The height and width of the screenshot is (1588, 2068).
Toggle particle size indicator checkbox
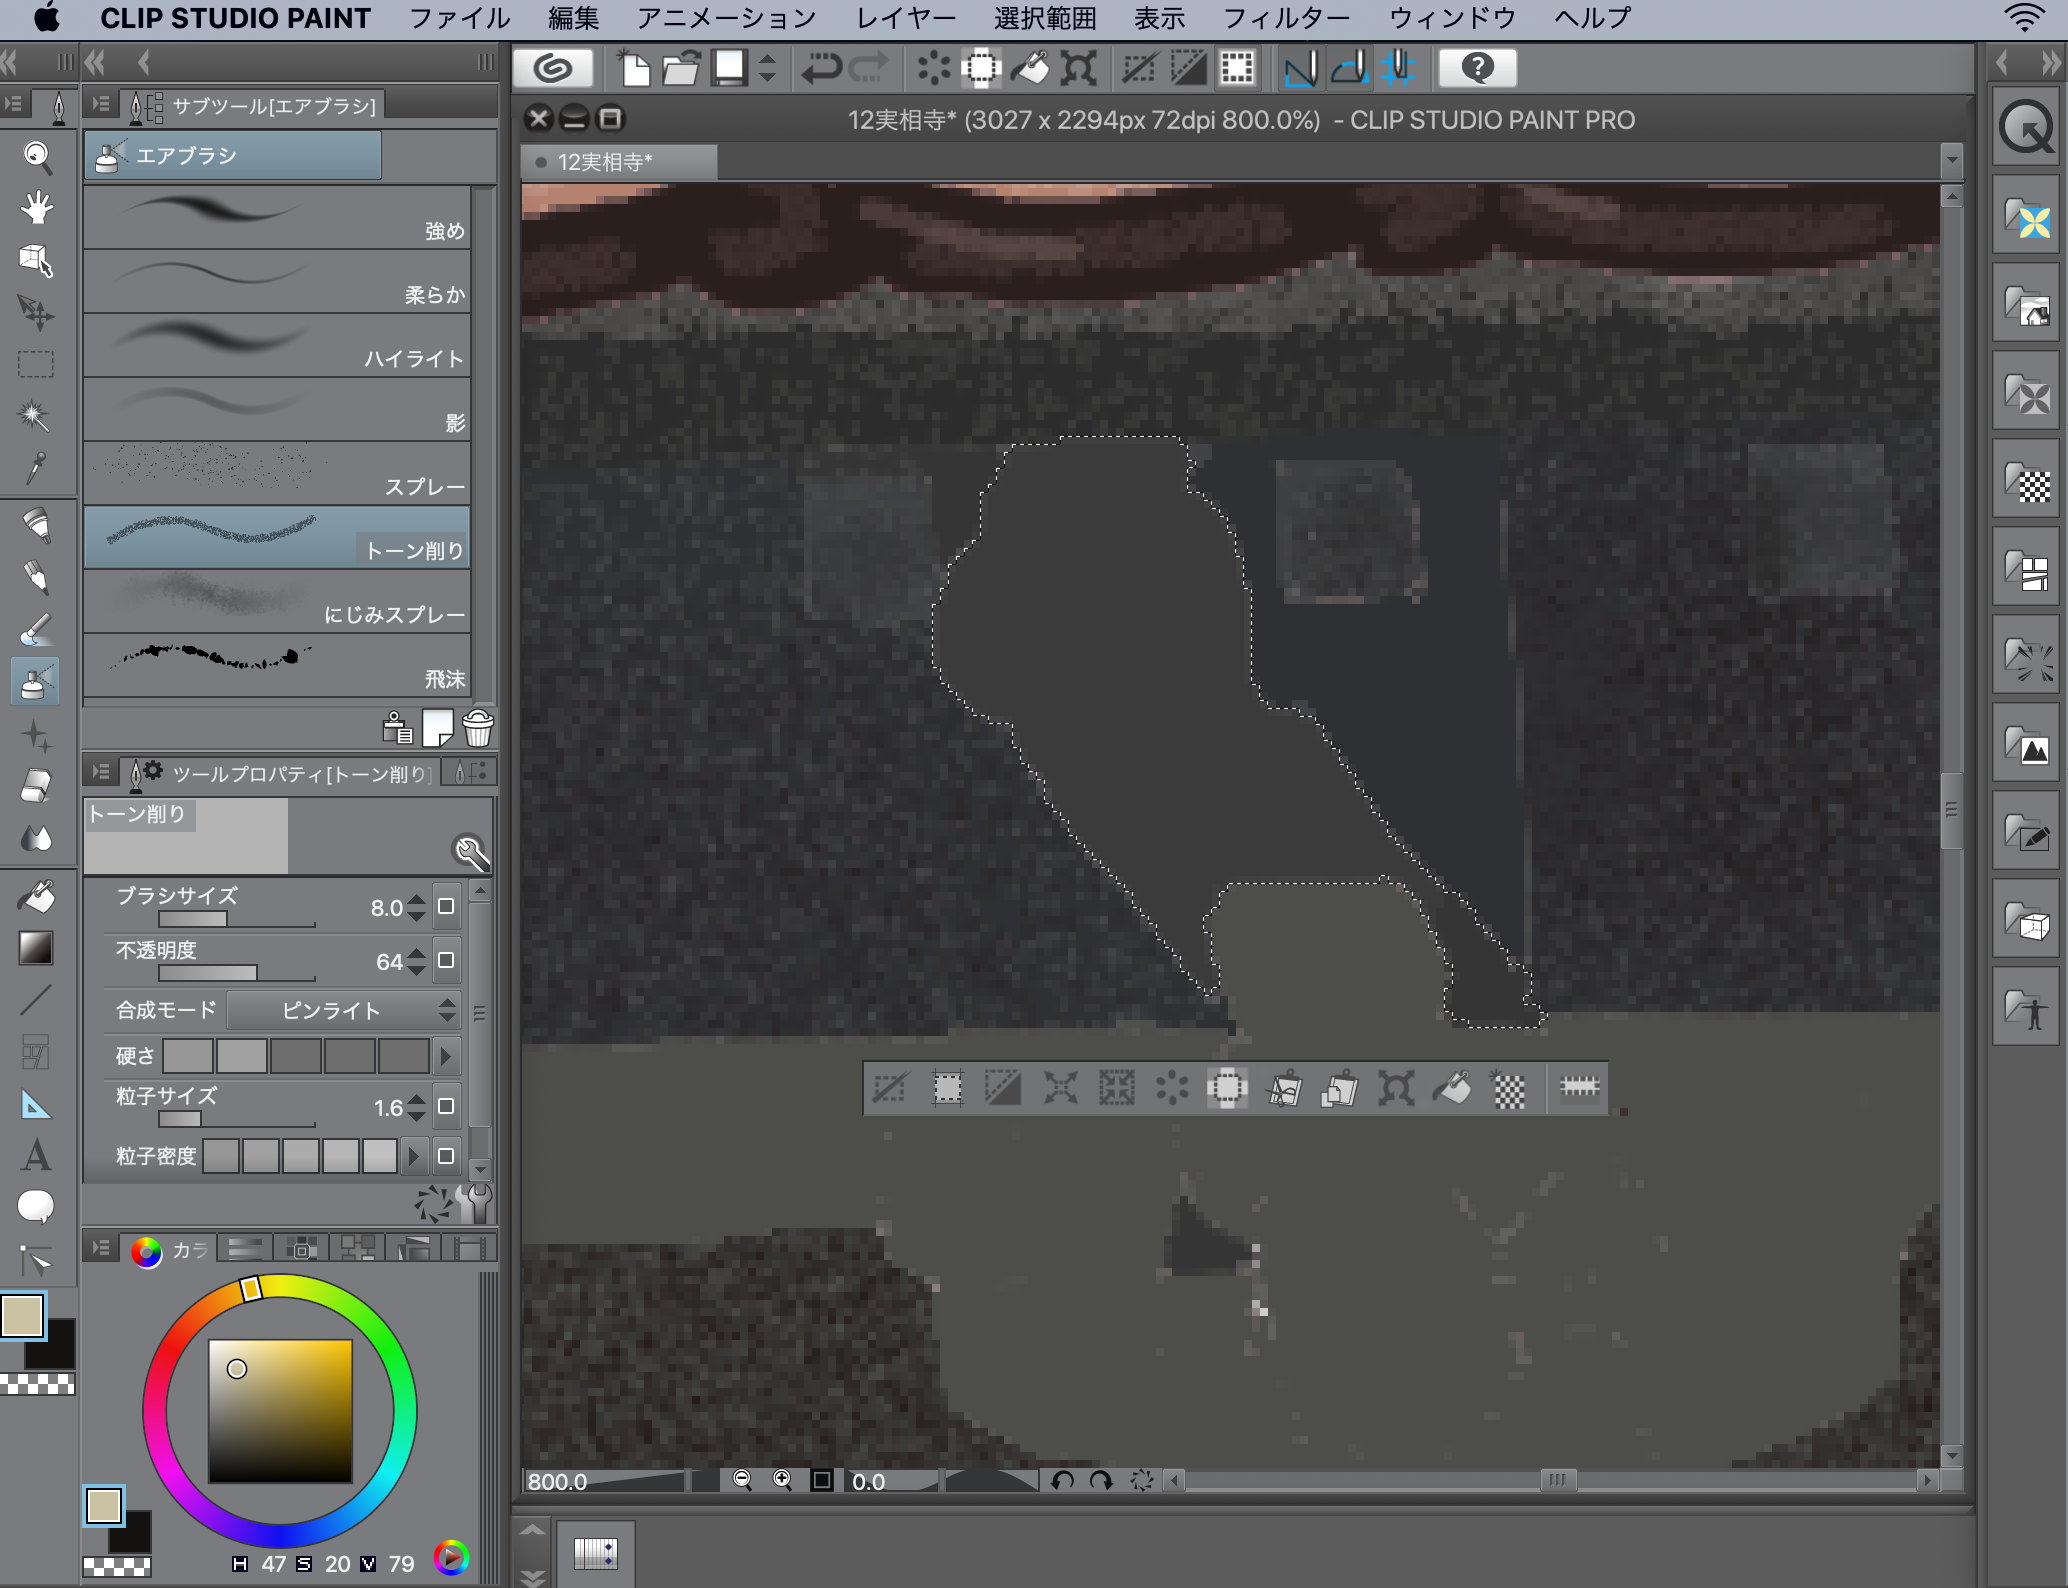[x=446, y=1106]
